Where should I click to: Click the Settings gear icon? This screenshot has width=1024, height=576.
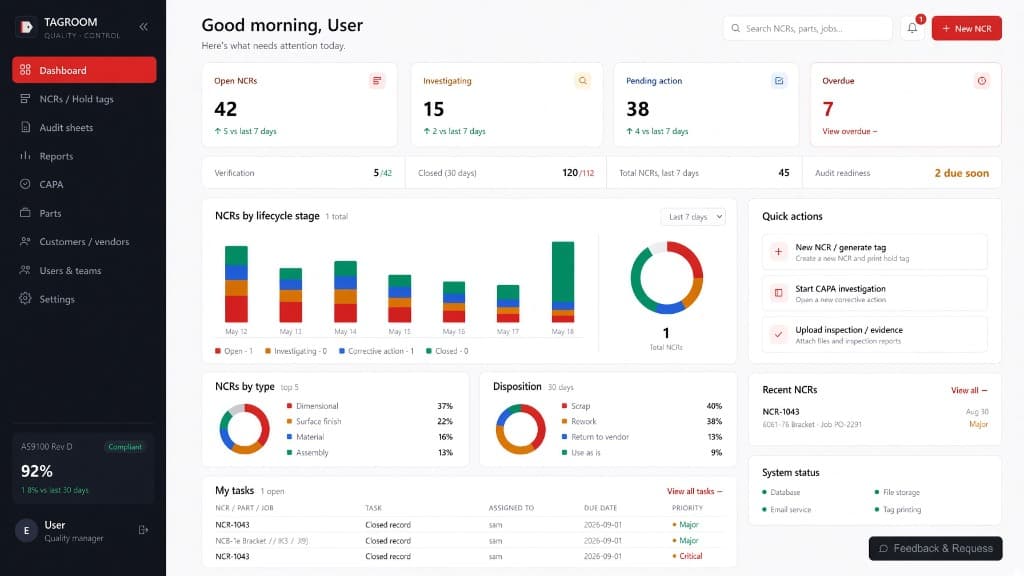[x=25, y=298]
